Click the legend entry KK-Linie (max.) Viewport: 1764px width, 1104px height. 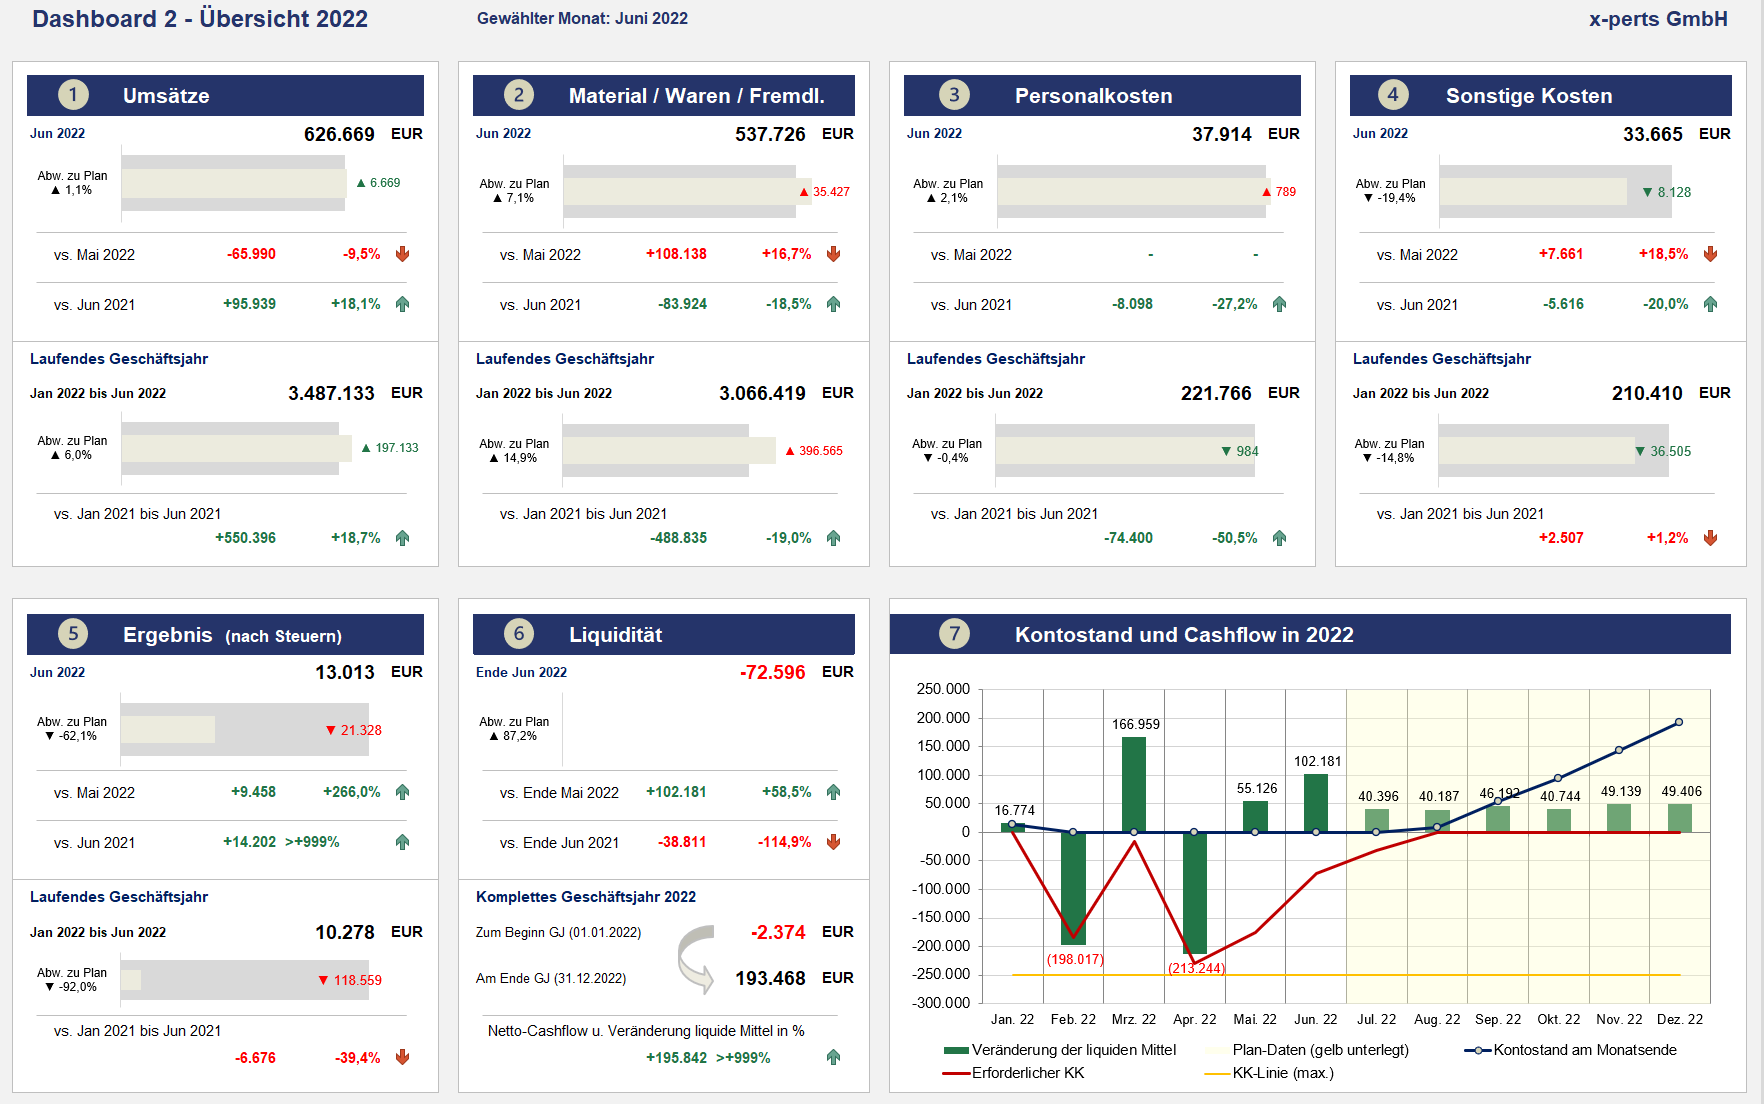point(1270,1073)
